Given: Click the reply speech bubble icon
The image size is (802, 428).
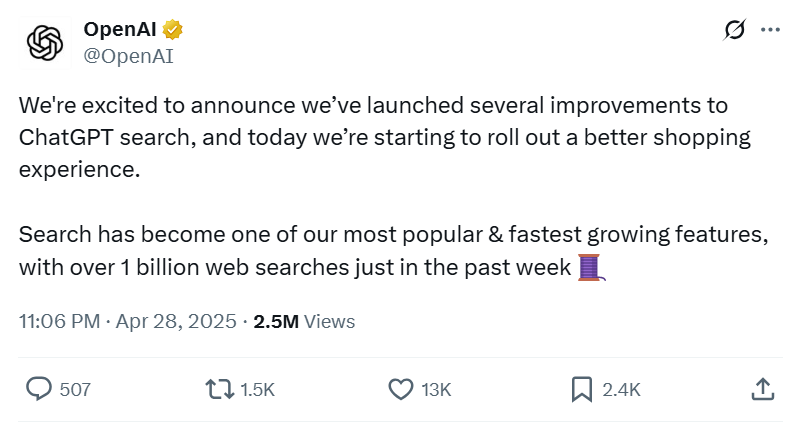Looking at the screenshot, I should point(39,389).
